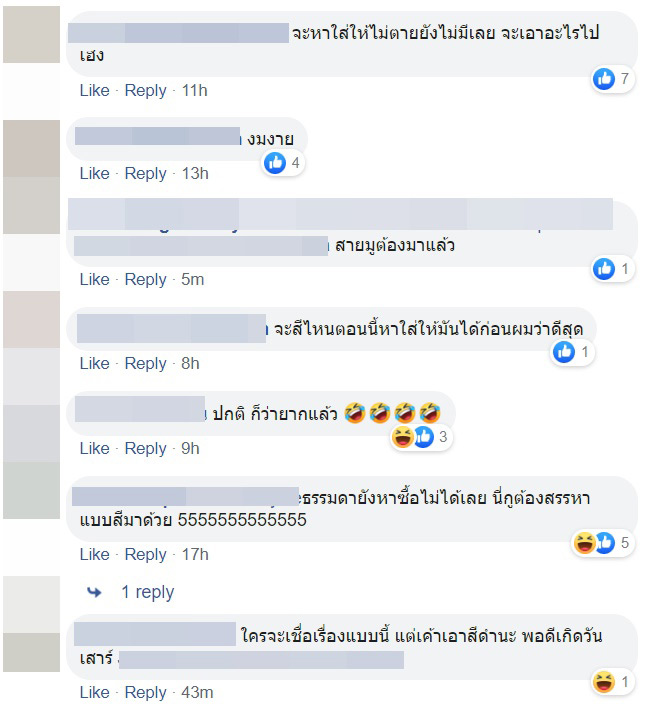Open haha and like reactions showing 3
The height and width of the screenshot is (707, 660).
(x=421, y=436)
